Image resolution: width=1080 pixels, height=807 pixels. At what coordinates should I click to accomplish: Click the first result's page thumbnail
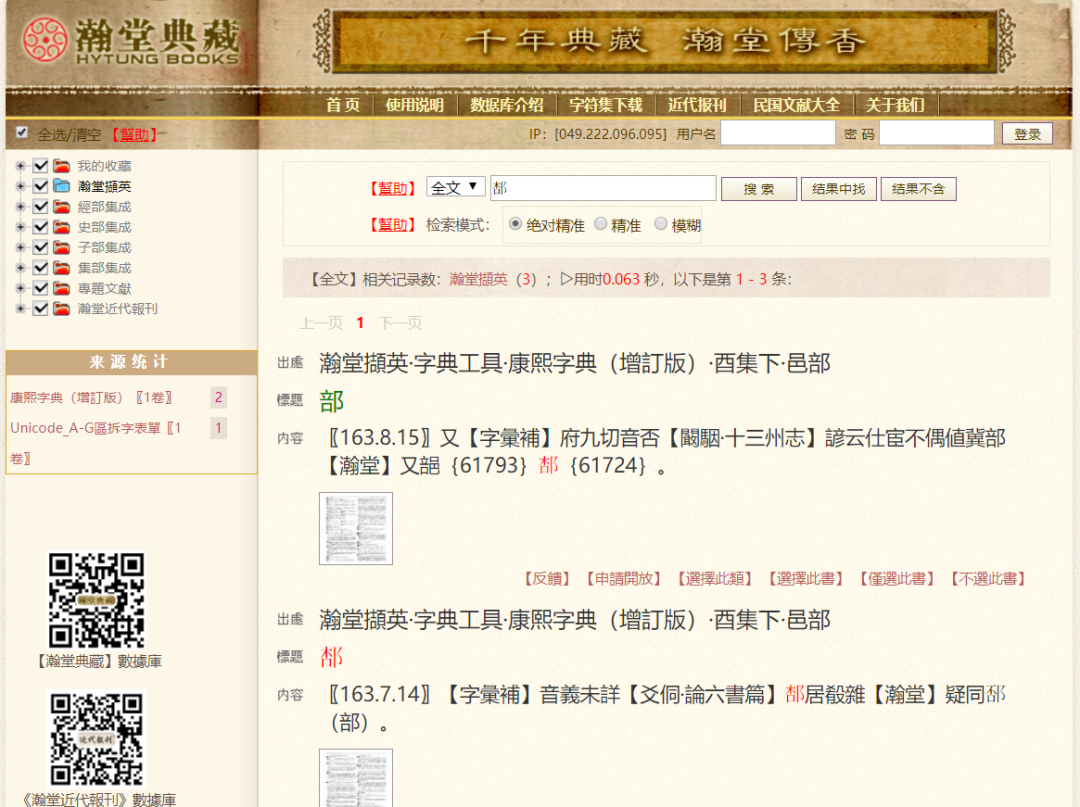(x=357, y=528)
